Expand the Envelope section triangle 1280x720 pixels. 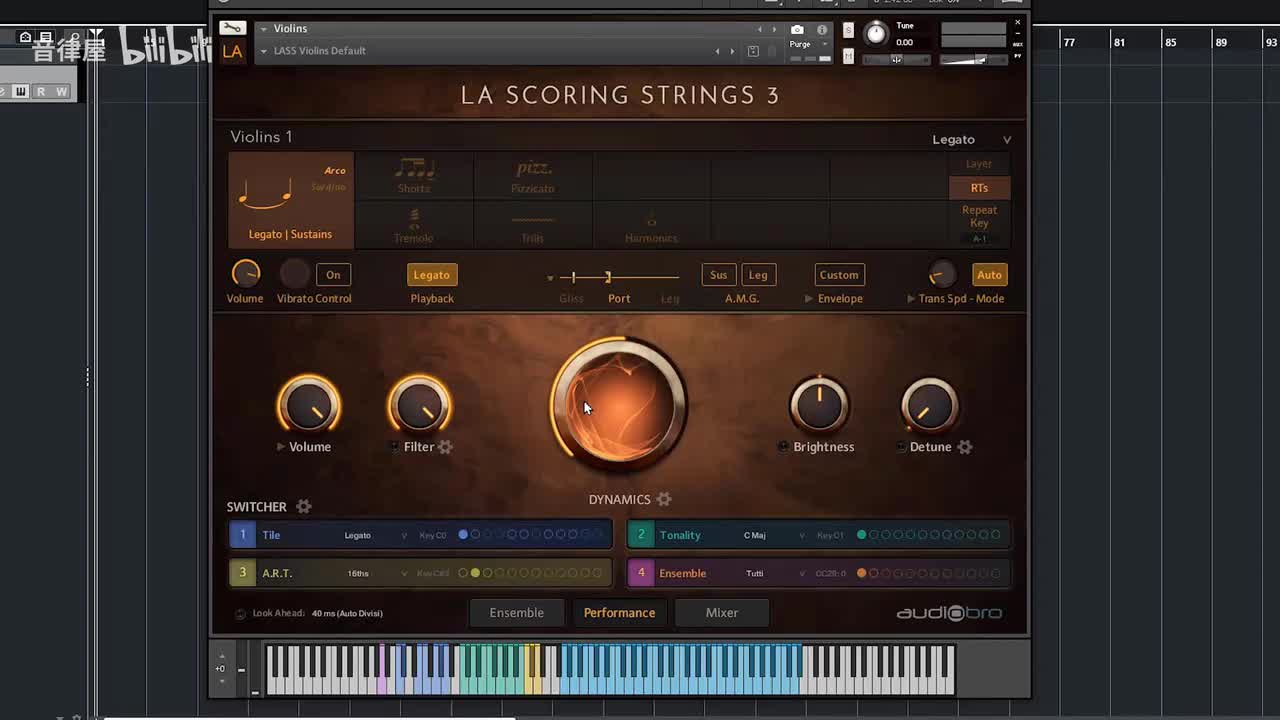coord(809,299)
